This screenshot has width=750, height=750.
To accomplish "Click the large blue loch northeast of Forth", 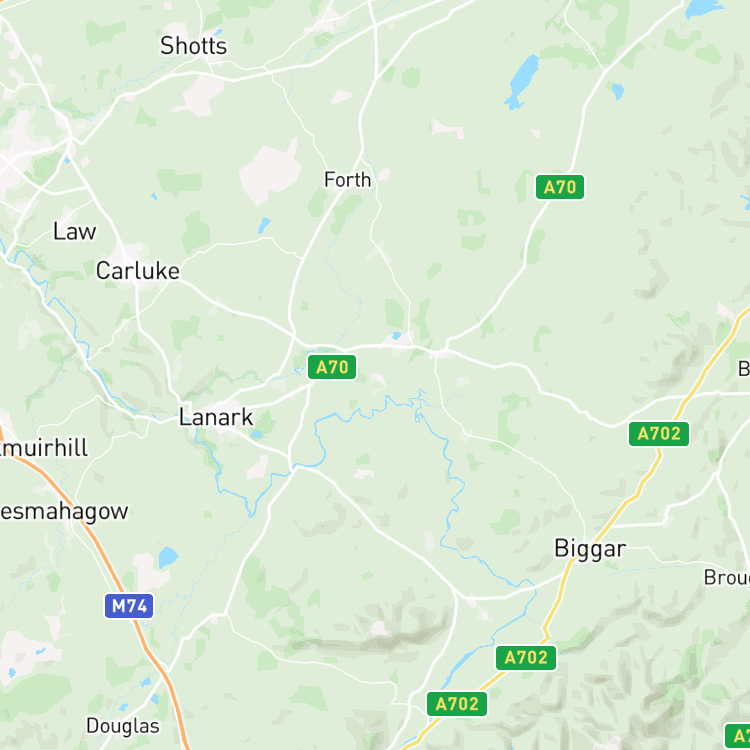I will click(521, 81).
